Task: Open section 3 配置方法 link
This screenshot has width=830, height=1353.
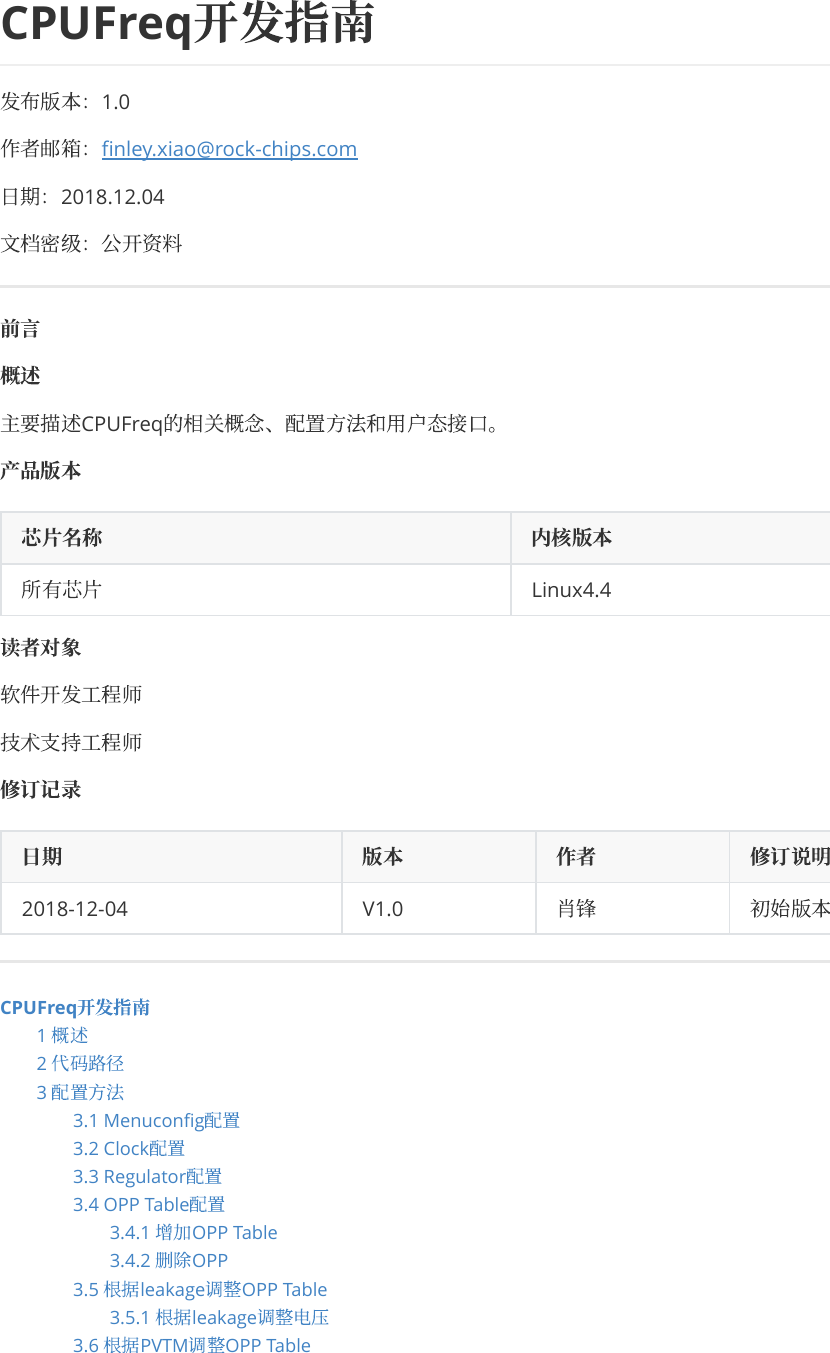Action: (x=80, y=1092)
